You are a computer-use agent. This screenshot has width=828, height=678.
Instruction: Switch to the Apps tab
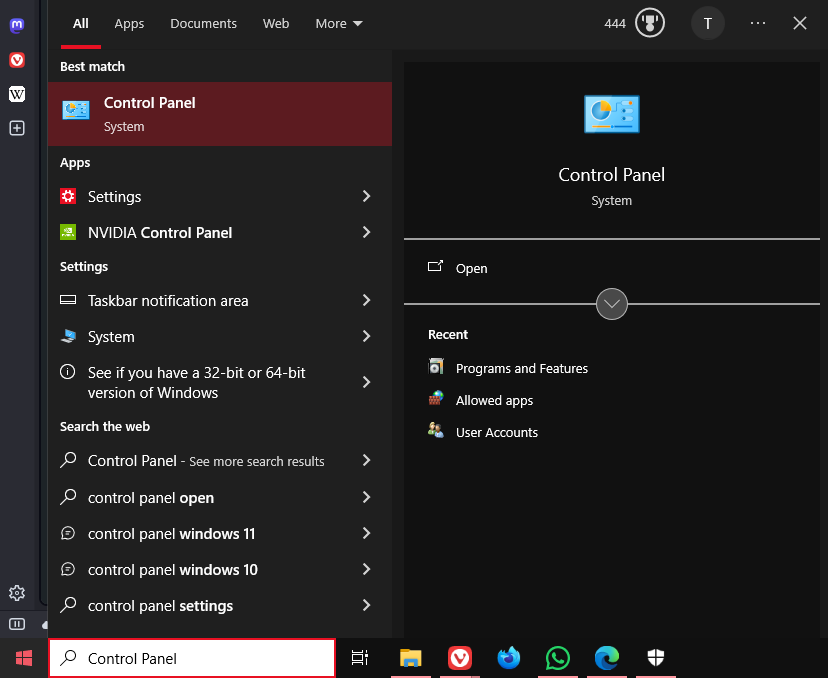point(129,22)
